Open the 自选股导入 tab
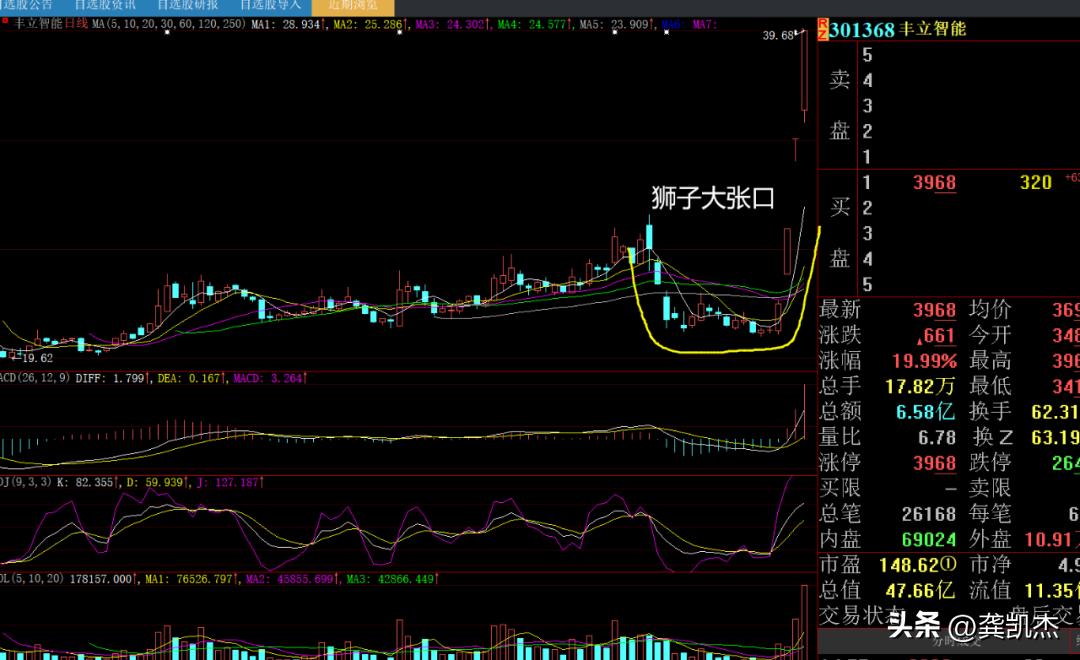 tap(271, 5)
